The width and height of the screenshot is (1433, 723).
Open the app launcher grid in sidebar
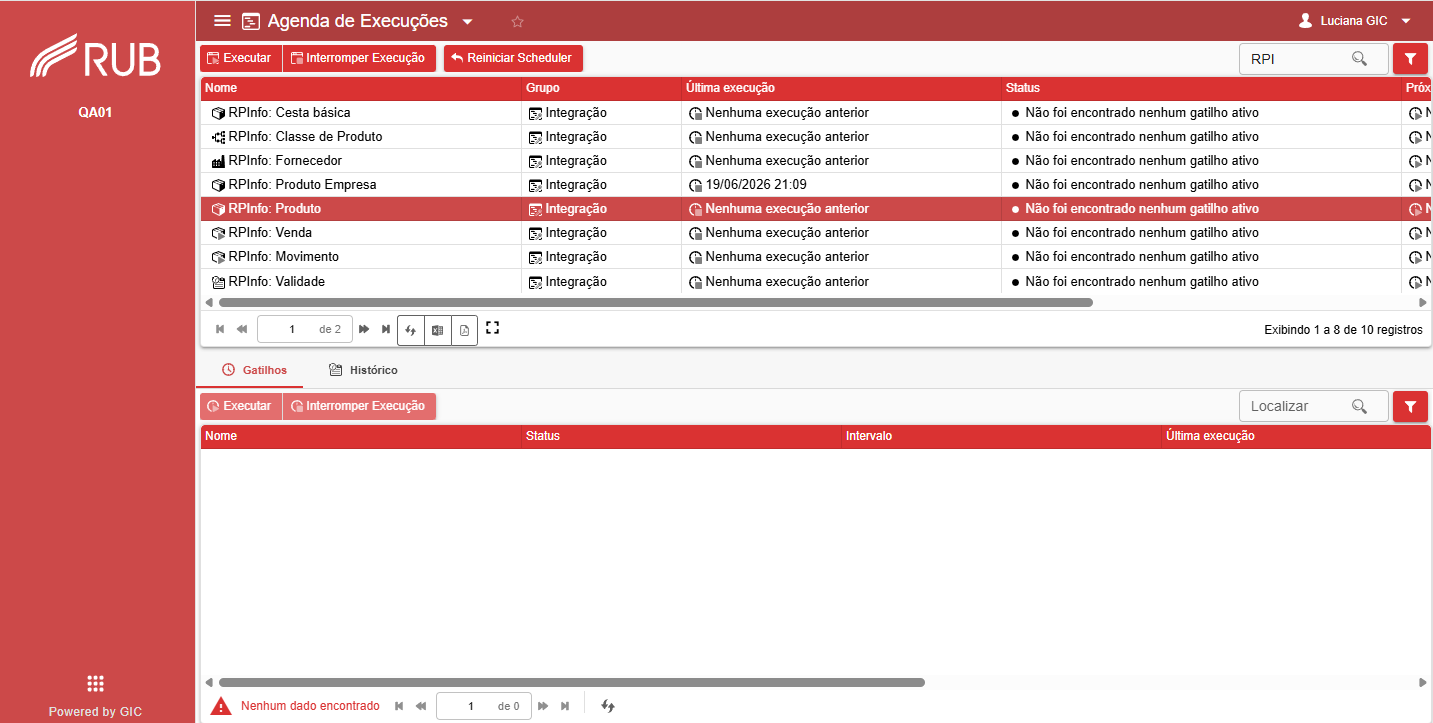tap(96, 684)
